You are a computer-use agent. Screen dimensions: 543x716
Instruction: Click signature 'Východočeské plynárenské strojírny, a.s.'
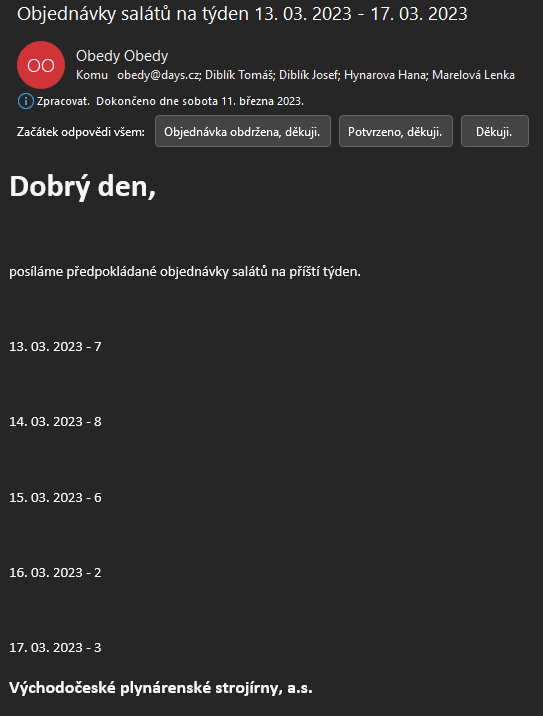[161, 688]
